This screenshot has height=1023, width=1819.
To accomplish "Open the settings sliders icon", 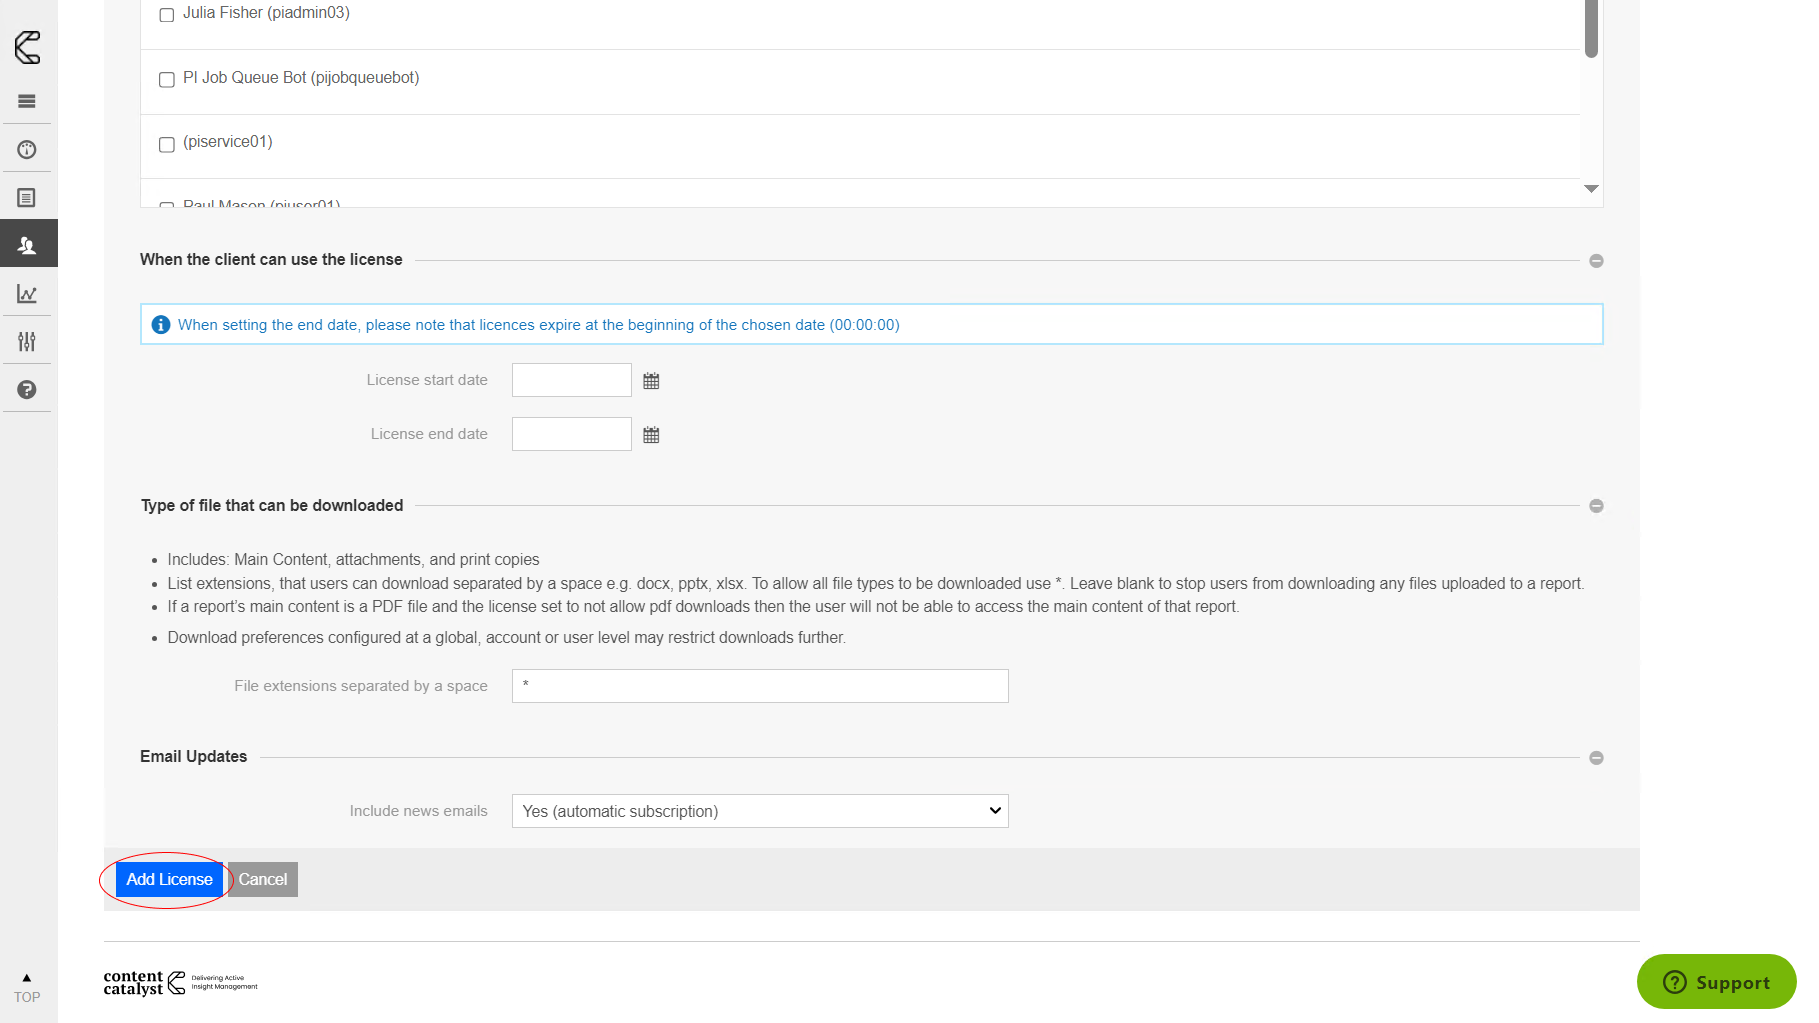I will 27,342.
